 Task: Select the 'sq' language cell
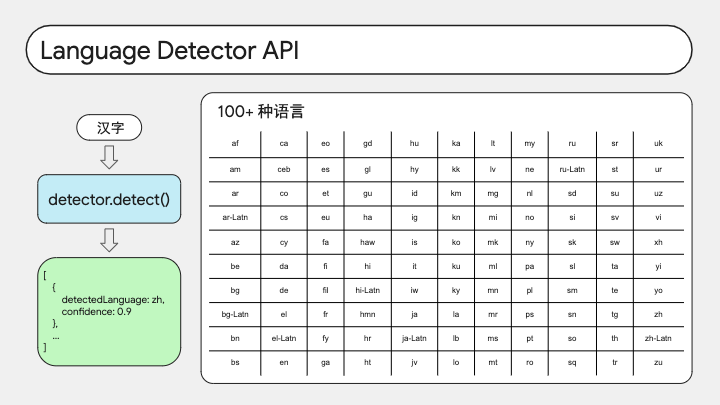coord(572,362)
